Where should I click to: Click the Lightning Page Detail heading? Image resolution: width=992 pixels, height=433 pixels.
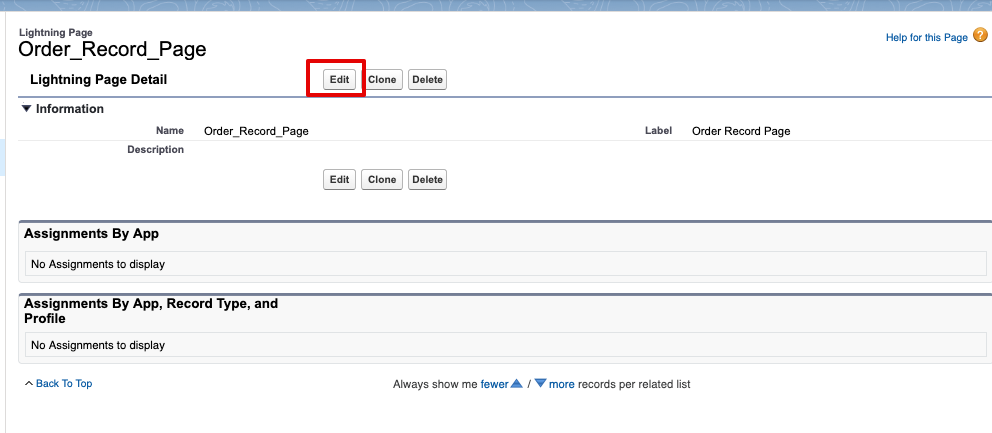click(99, 80)
